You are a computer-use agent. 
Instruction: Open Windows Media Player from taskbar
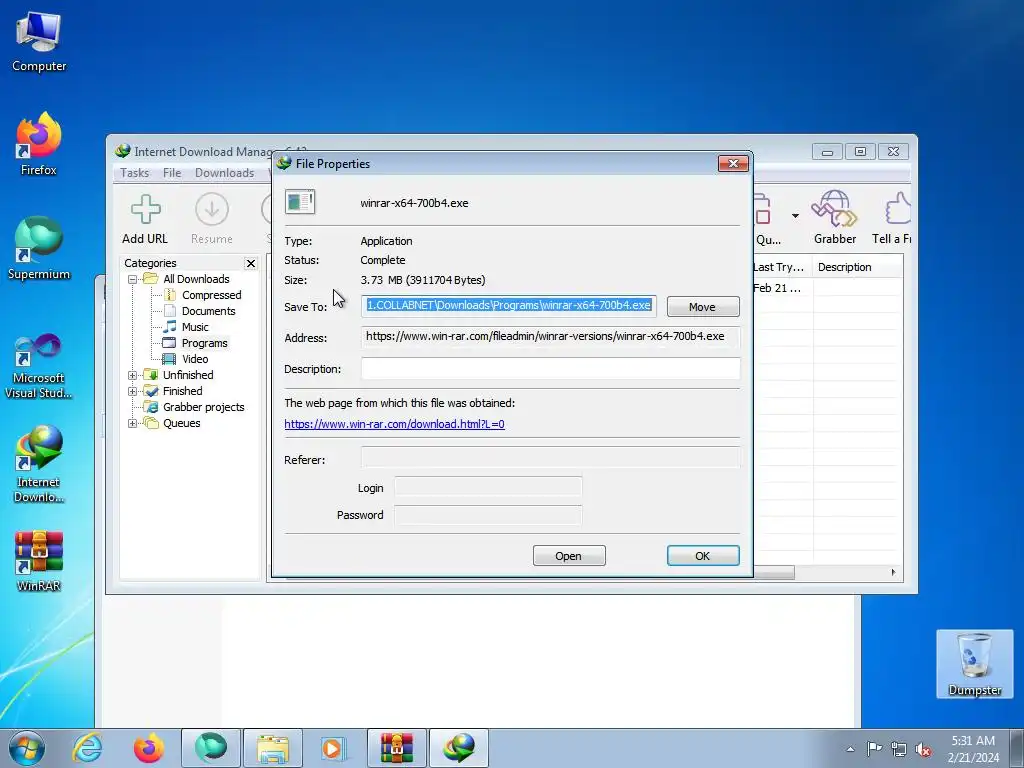[334, 748]
